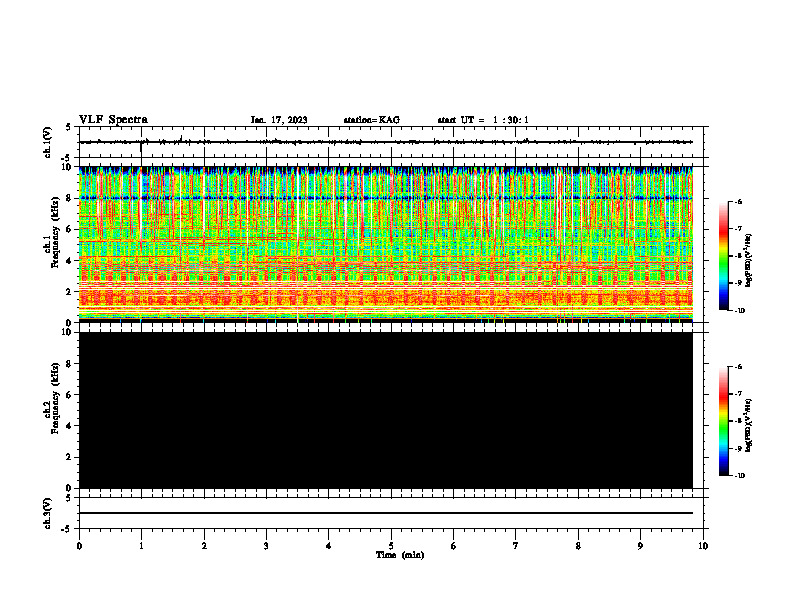
Task: Click the ch.1 voltage waveform trace
Action: (x=386, y=142)
